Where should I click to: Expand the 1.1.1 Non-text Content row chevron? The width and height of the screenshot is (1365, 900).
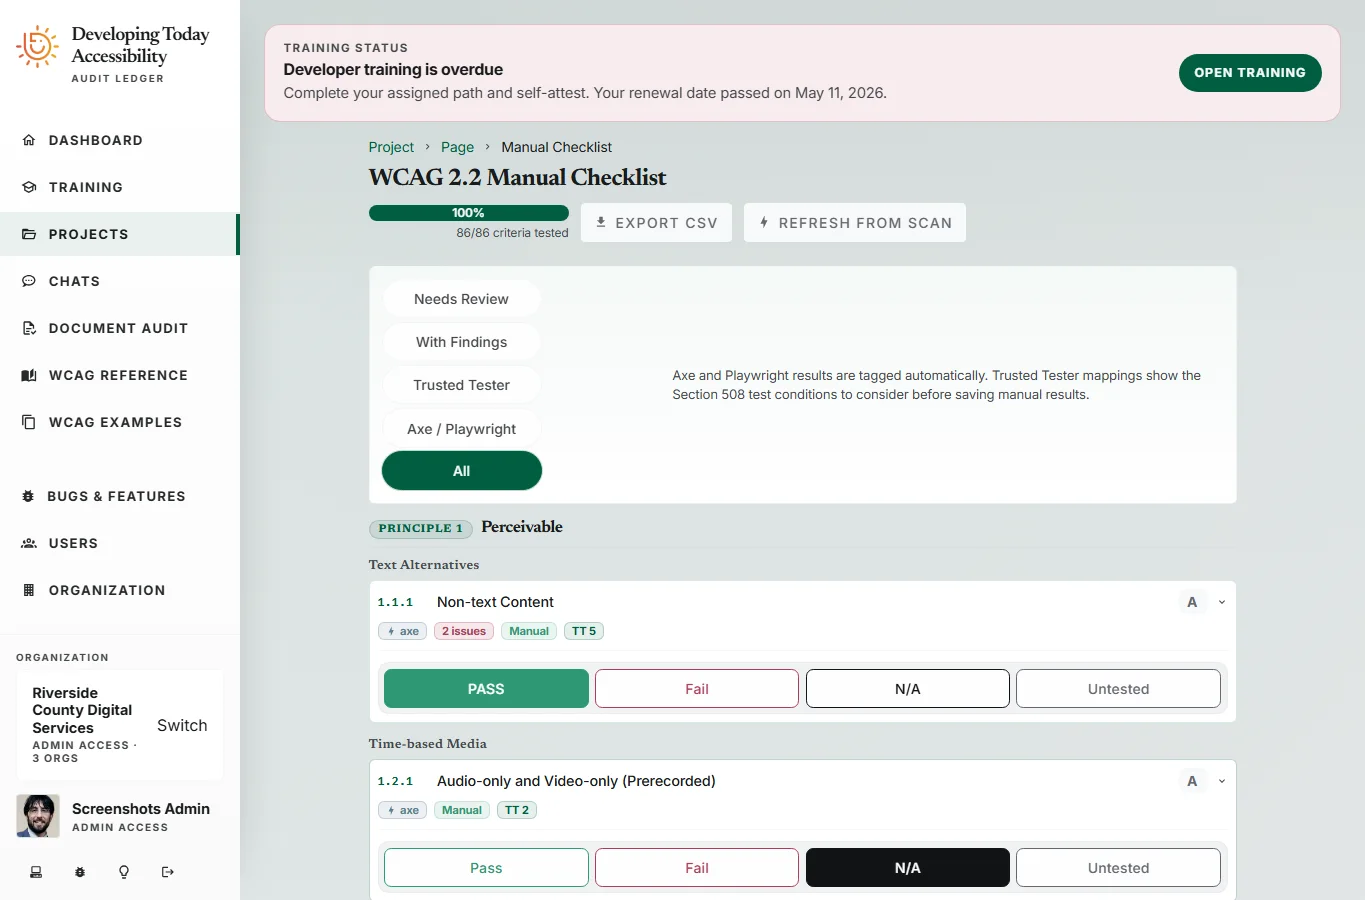tap(1222, 602)
